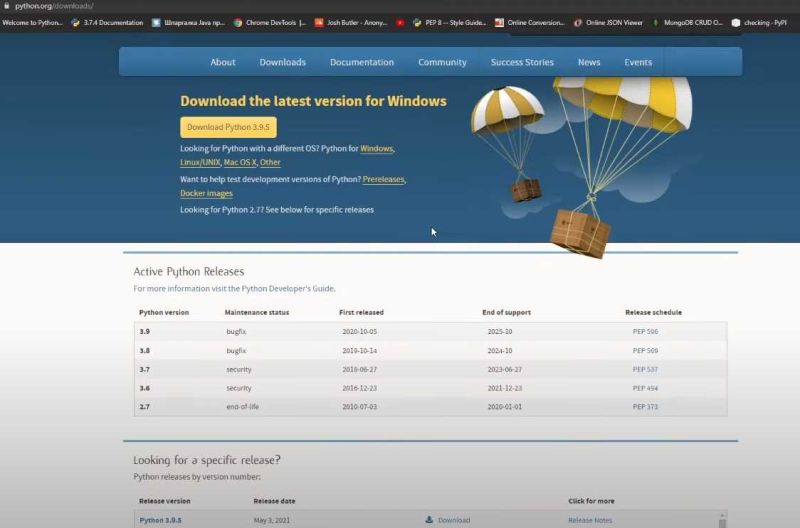Image resolution: width=800 pixels, height=528 pixels.
Task: Follow the Other OS link
Action: pyautogui.click(x=270, y=162)
